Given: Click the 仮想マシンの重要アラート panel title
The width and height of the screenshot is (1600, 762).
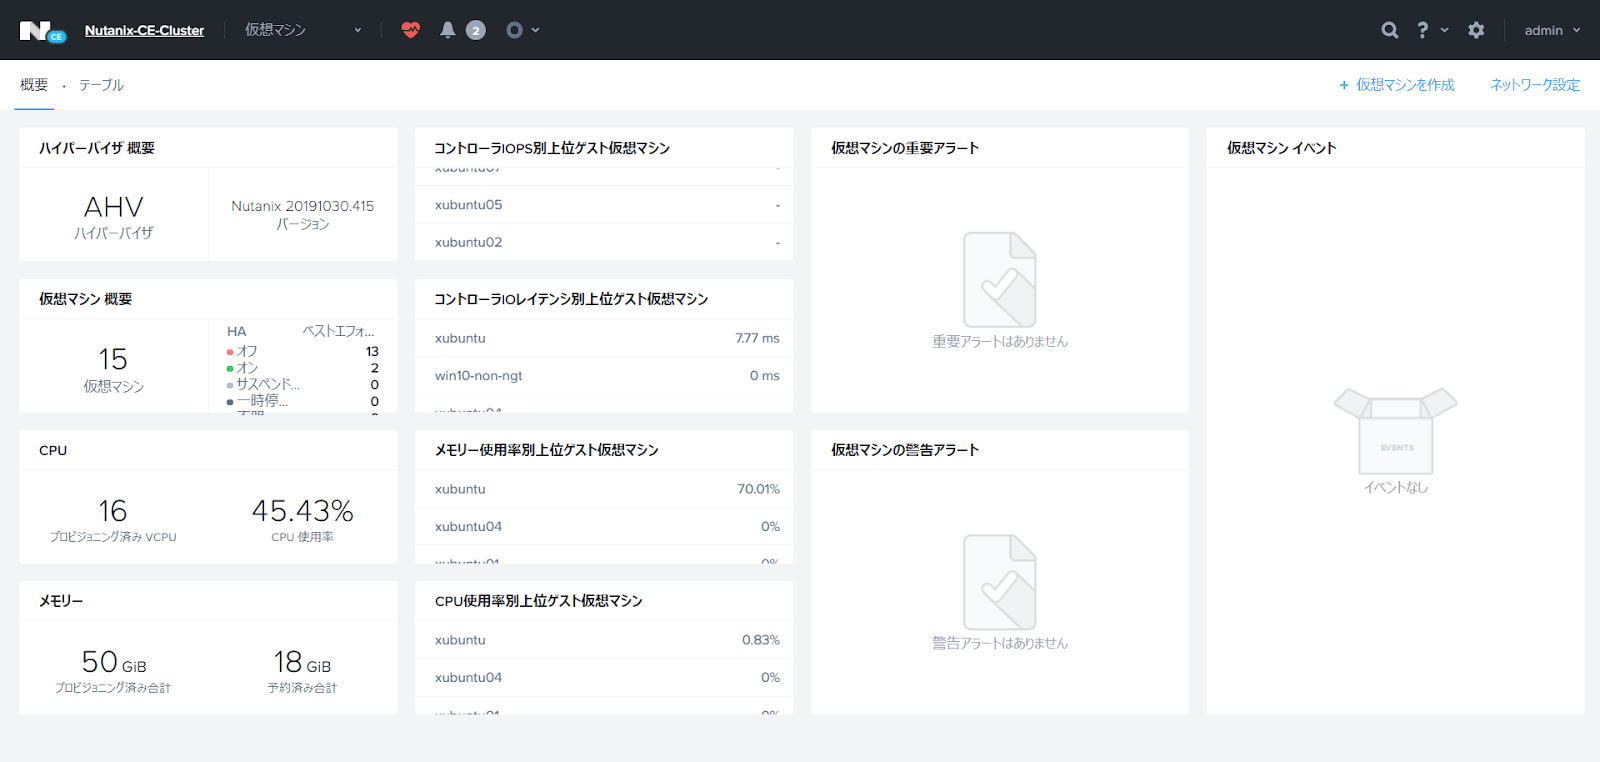Looking at the screenshot, I should tap(905, 148).
